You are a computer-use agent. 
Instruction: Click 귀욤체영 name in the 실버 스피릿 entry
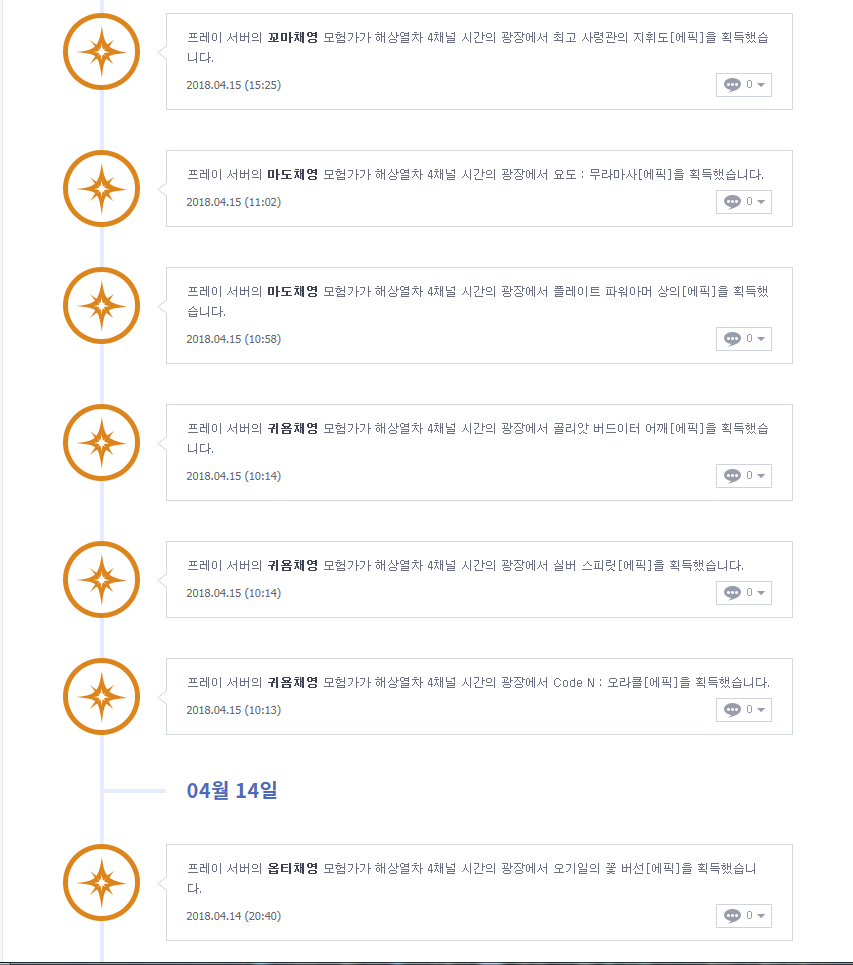click(x=292, y=566)
